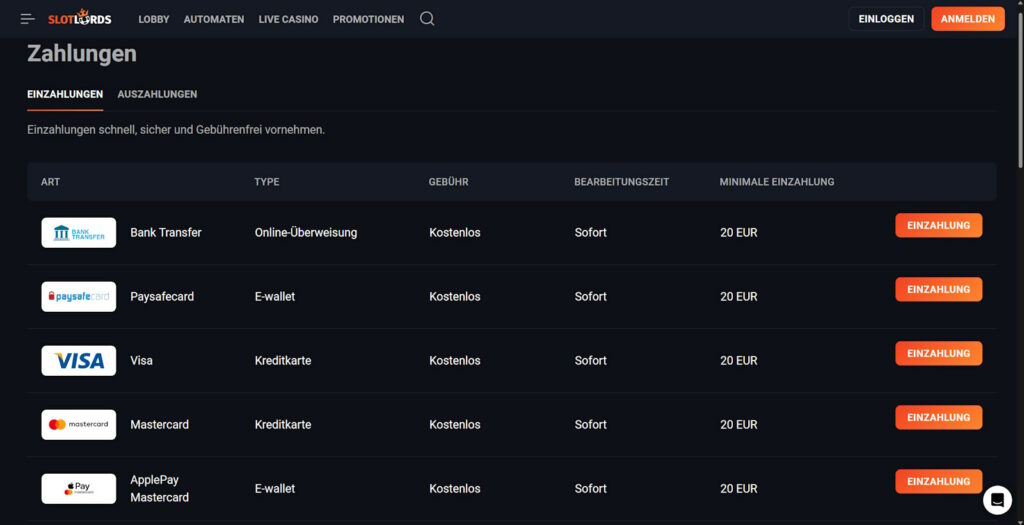
Task: Switch to the Auszahlungen tab
Action: pyautogui.click(x=157, y=94)
